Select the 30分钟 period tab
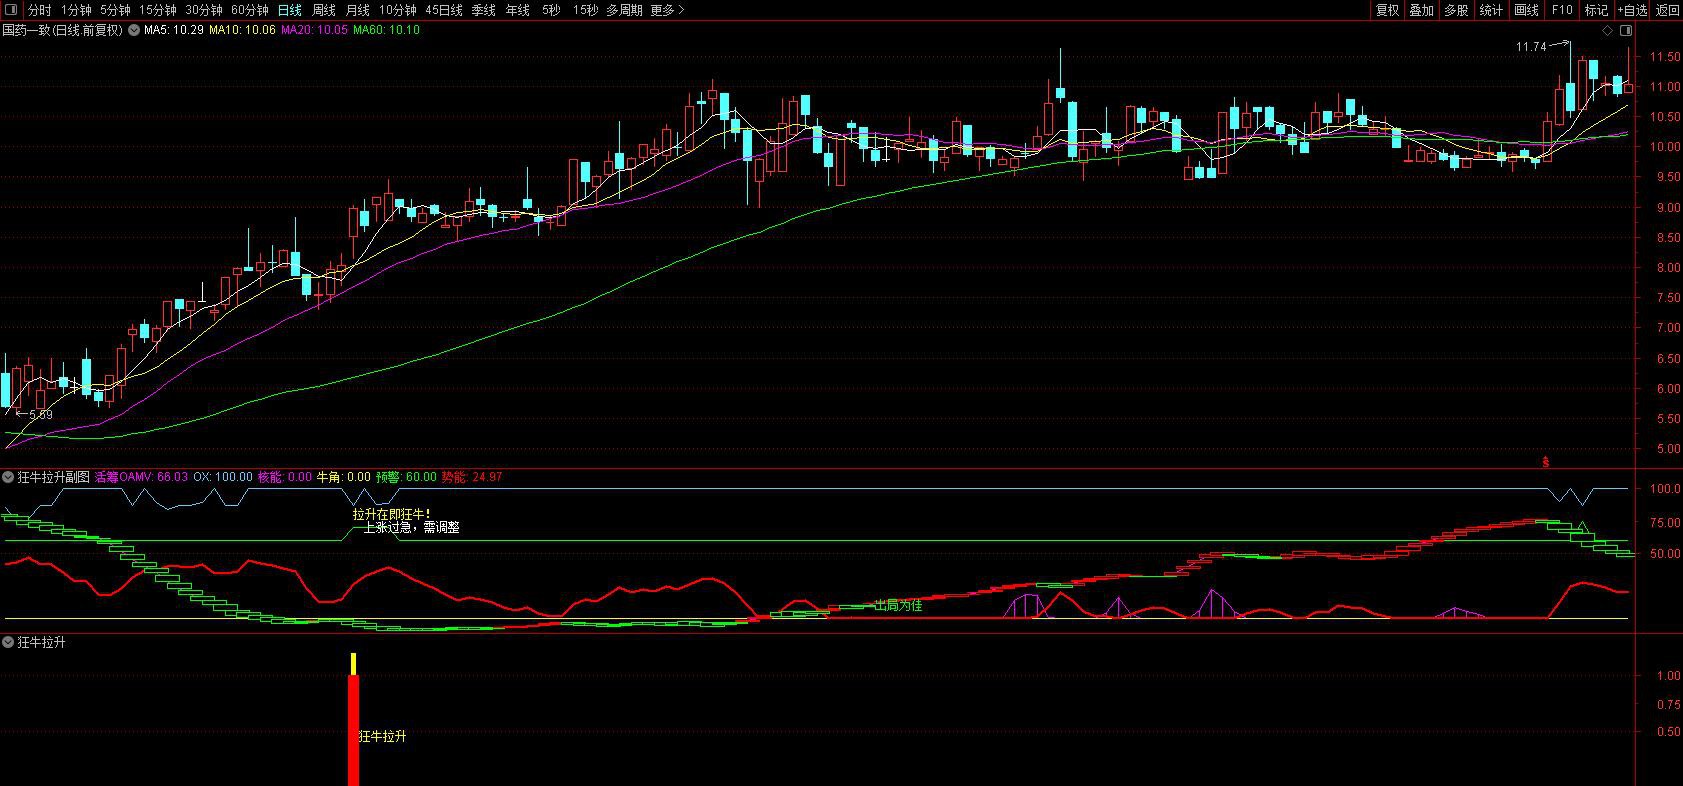1683x786 pixels. pos(203,10)
